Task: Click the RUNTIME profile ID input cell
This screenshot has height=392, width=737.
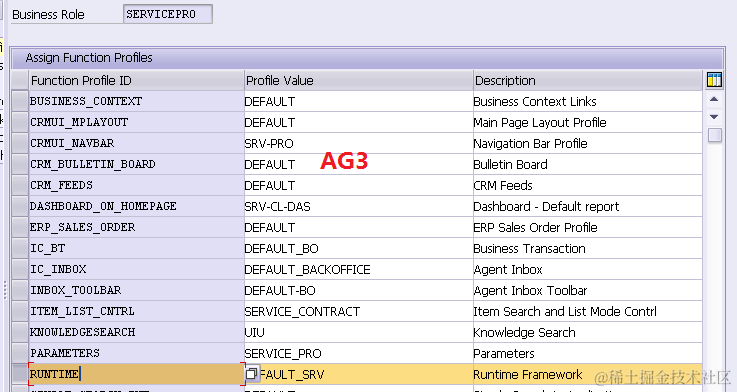Action: click(136, 374)
